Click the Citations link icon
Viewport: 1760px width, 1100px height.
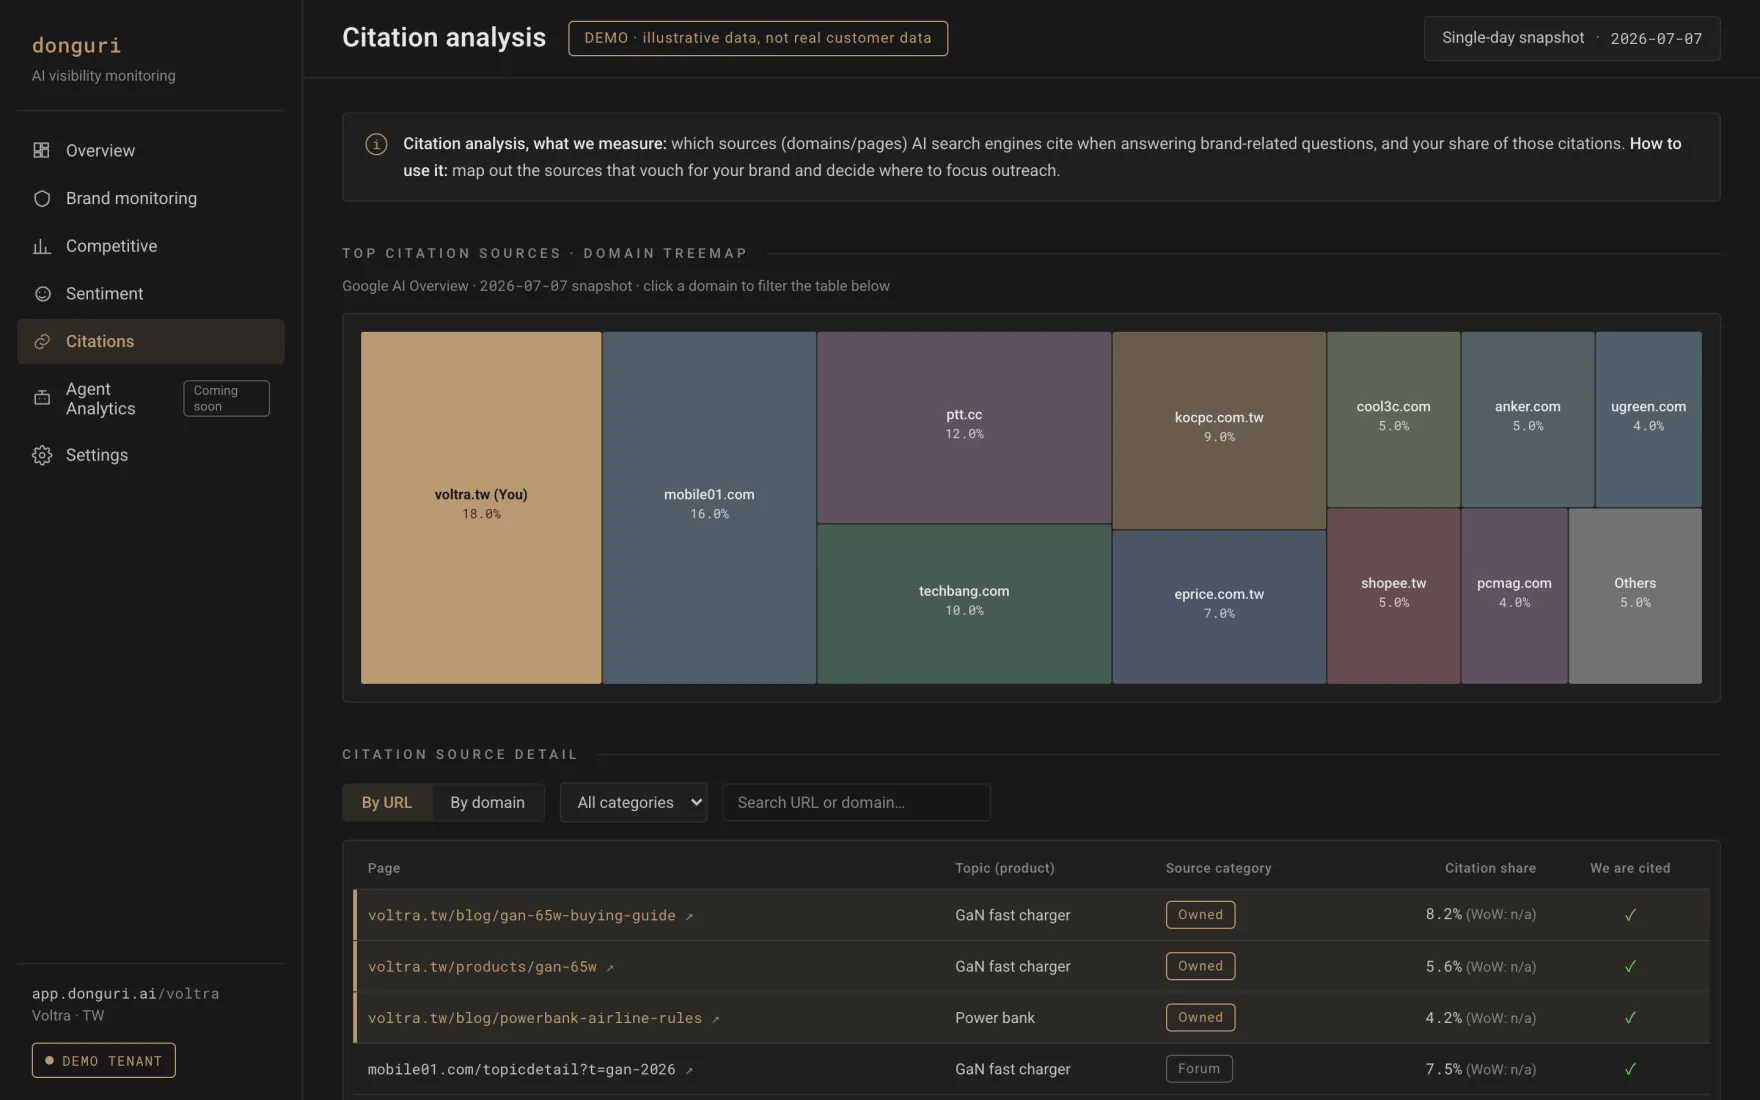point(41,342)
